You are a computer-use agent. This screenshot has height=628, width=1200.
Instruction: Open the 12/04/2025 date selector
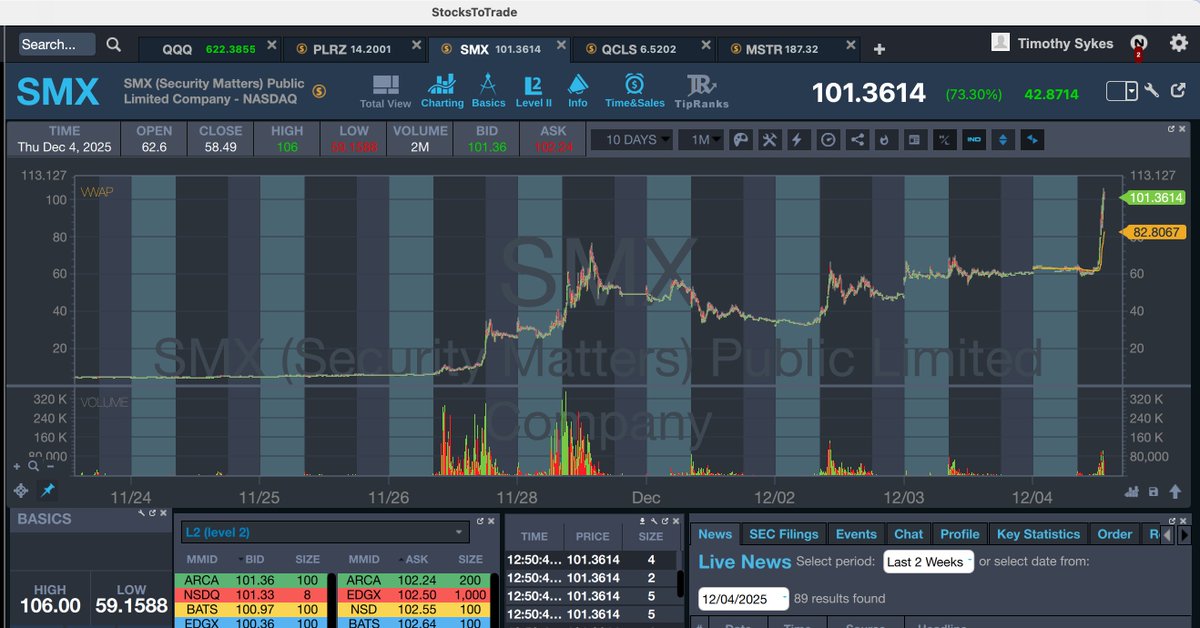pos(743,598)
